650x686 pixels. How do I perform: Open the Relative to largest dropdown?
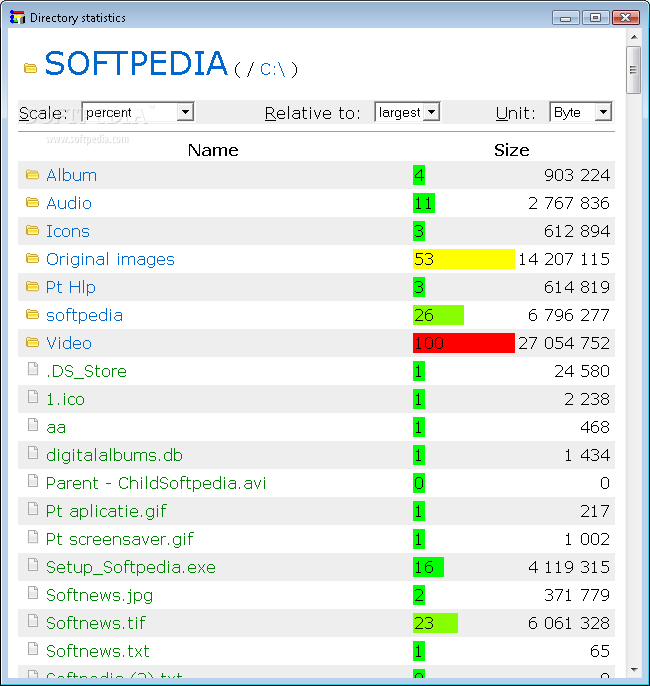[407, 112]
